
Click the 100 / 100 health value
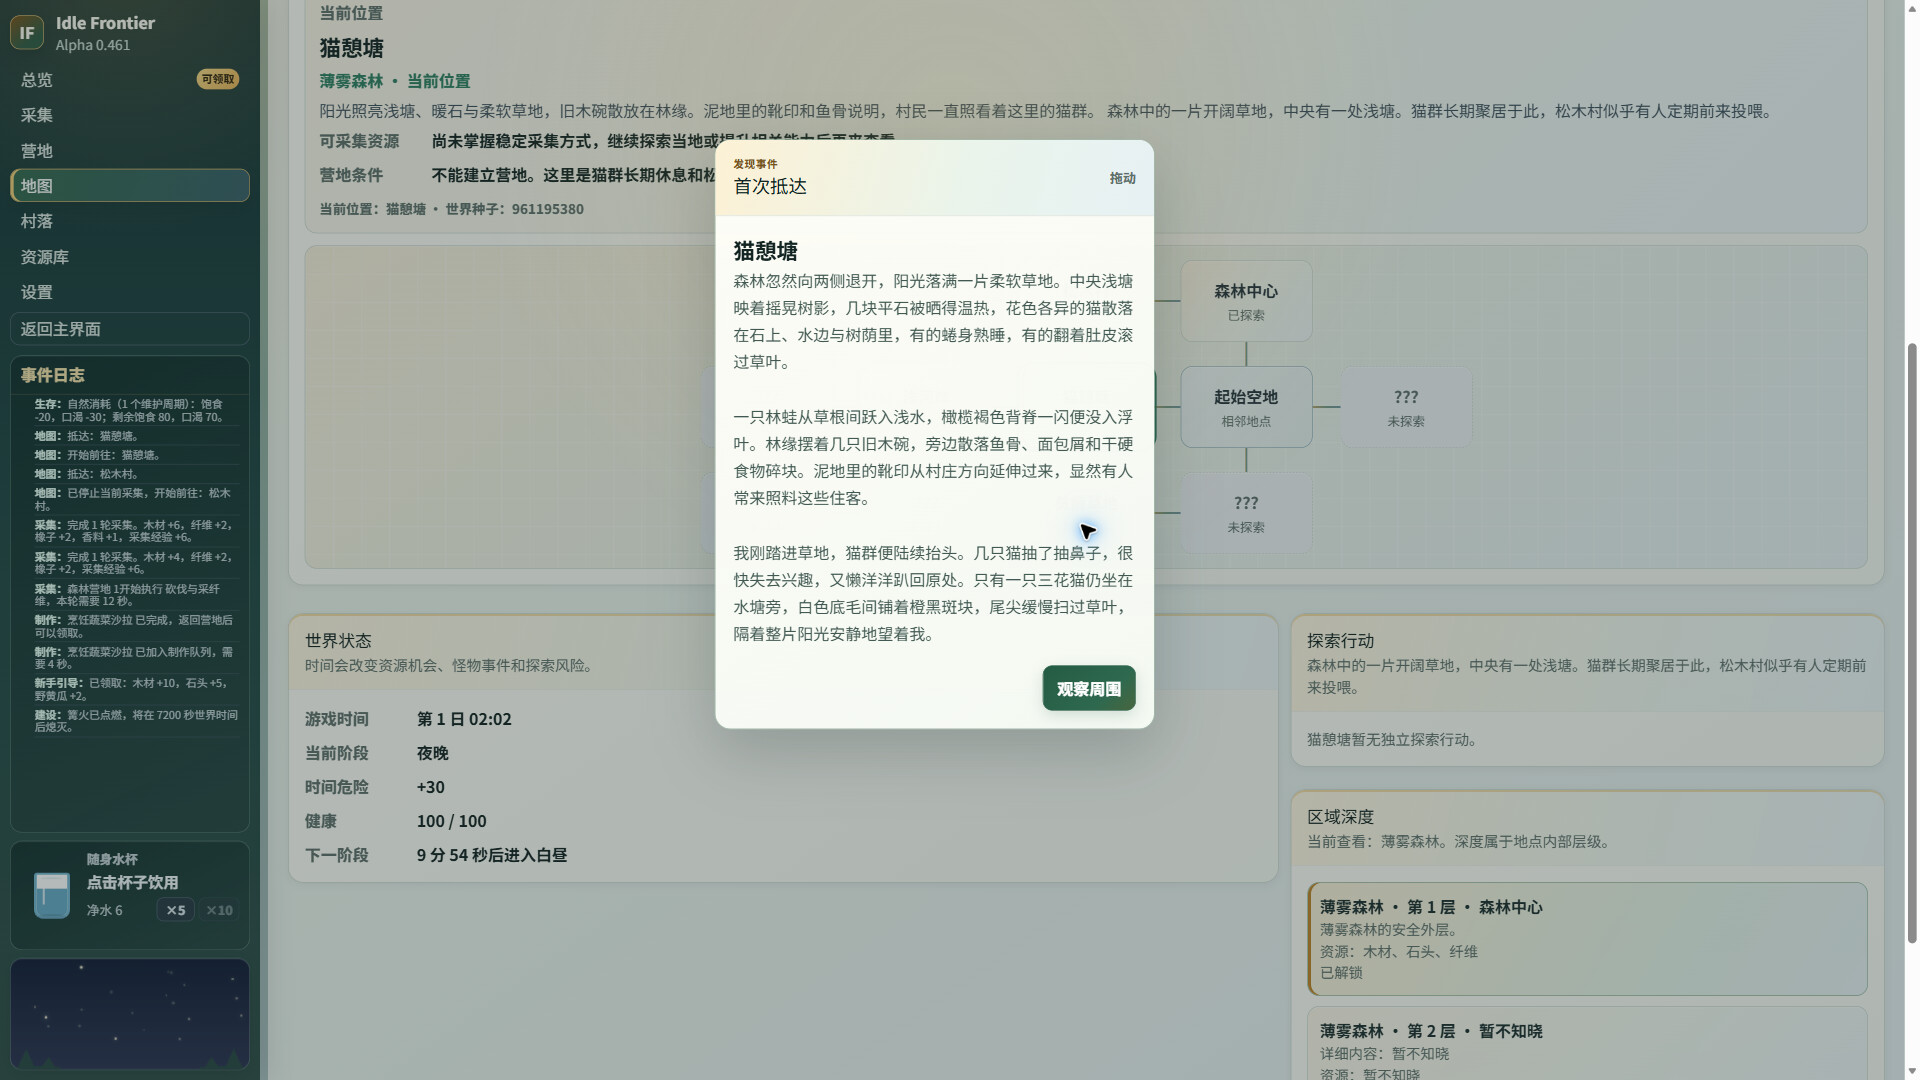pyautogui.click(x=452, y=821)
